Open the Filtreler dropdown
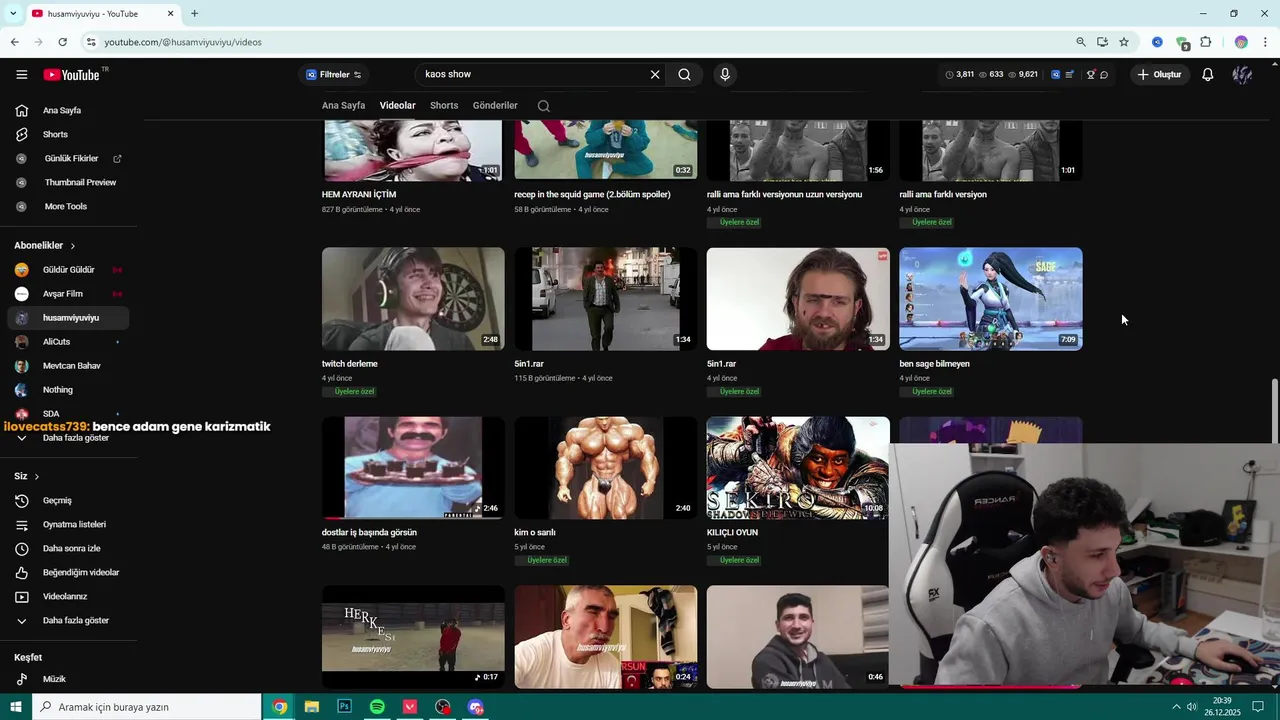Screen dimensions: 1280x720 pyautogui.click(x=334, y=75)
